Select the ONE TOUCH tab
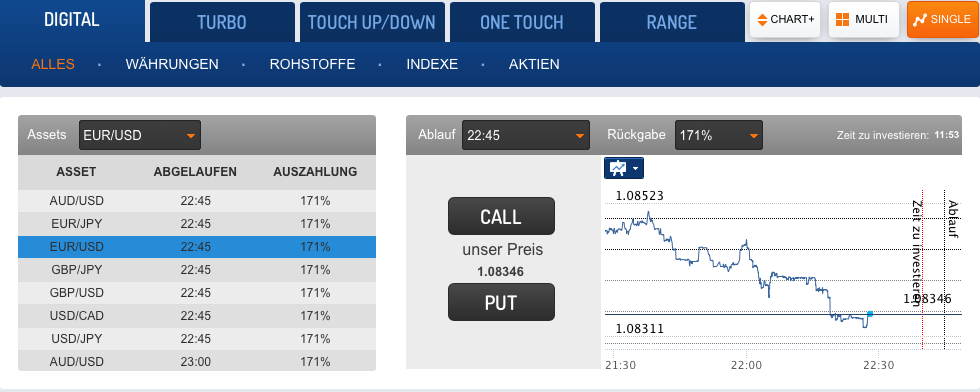980x392 pixels. [x=522, y=23]
